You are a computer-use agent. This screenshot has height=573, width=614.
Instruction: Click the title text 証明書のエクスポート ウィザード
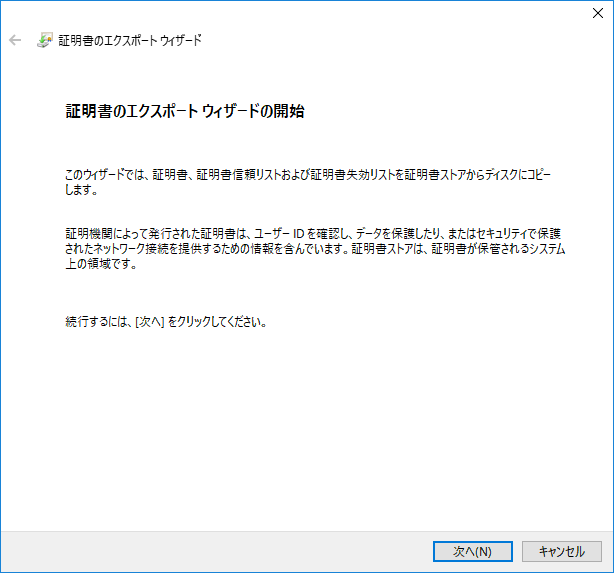click(x=130, y=40)
